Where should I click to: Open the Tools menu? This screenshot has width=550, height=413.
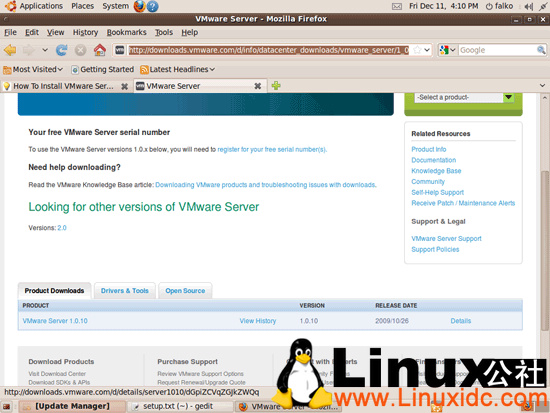164,32
